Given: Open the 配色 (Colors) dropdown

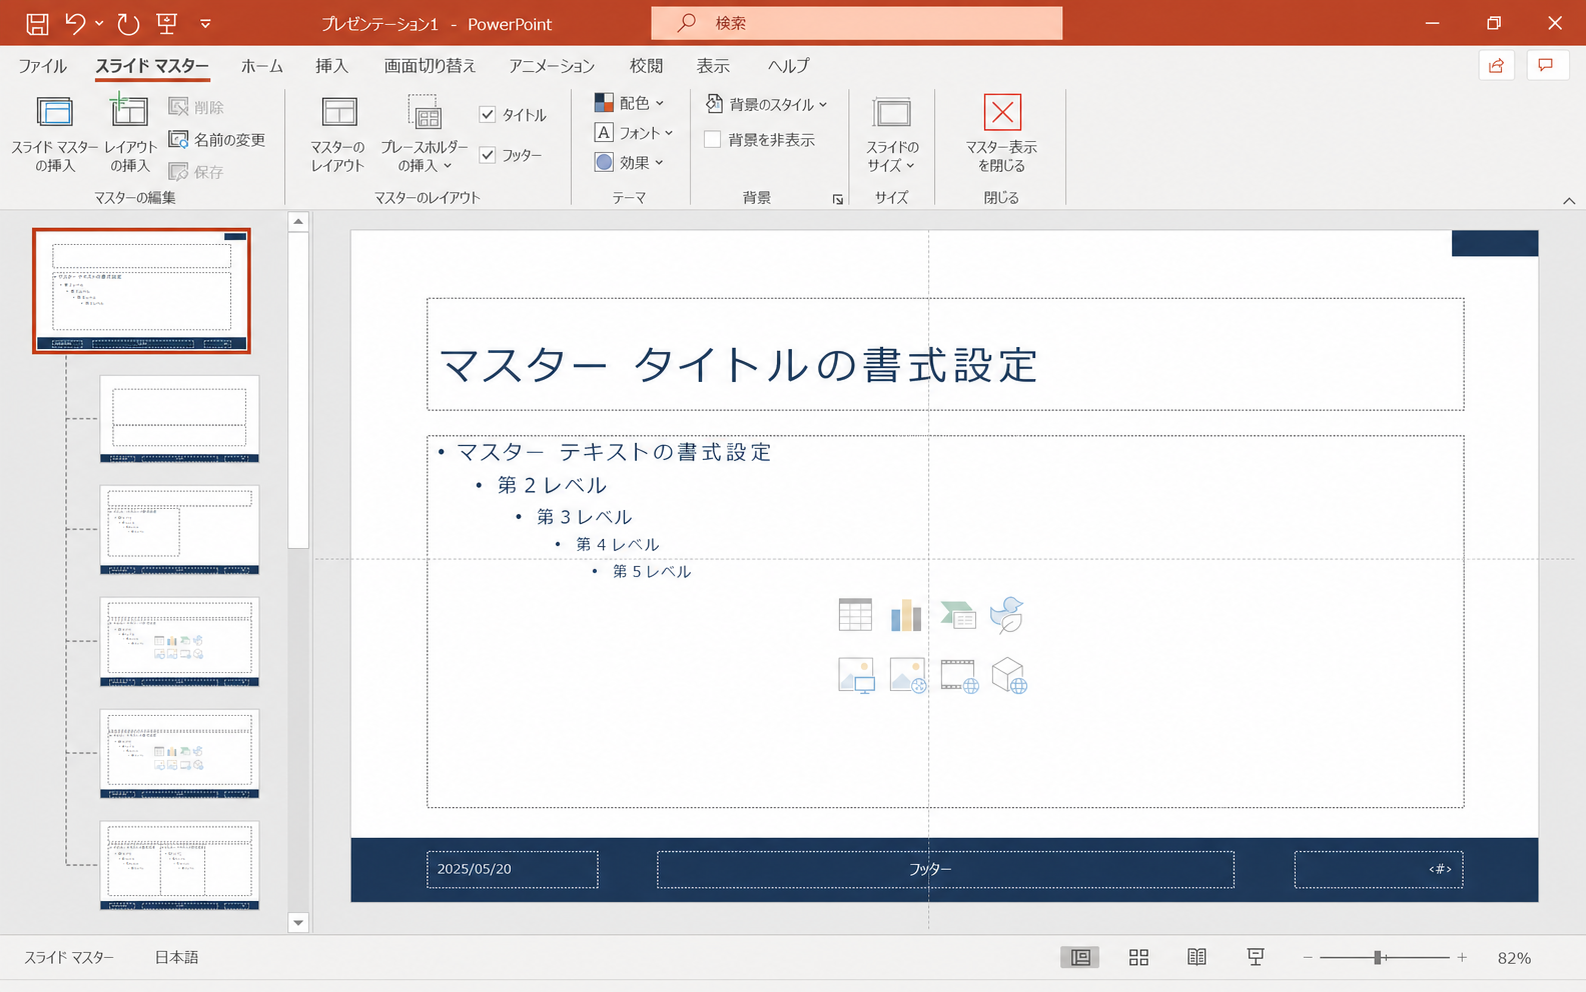Looking at the screenshot, I should [x=630, y=102].
